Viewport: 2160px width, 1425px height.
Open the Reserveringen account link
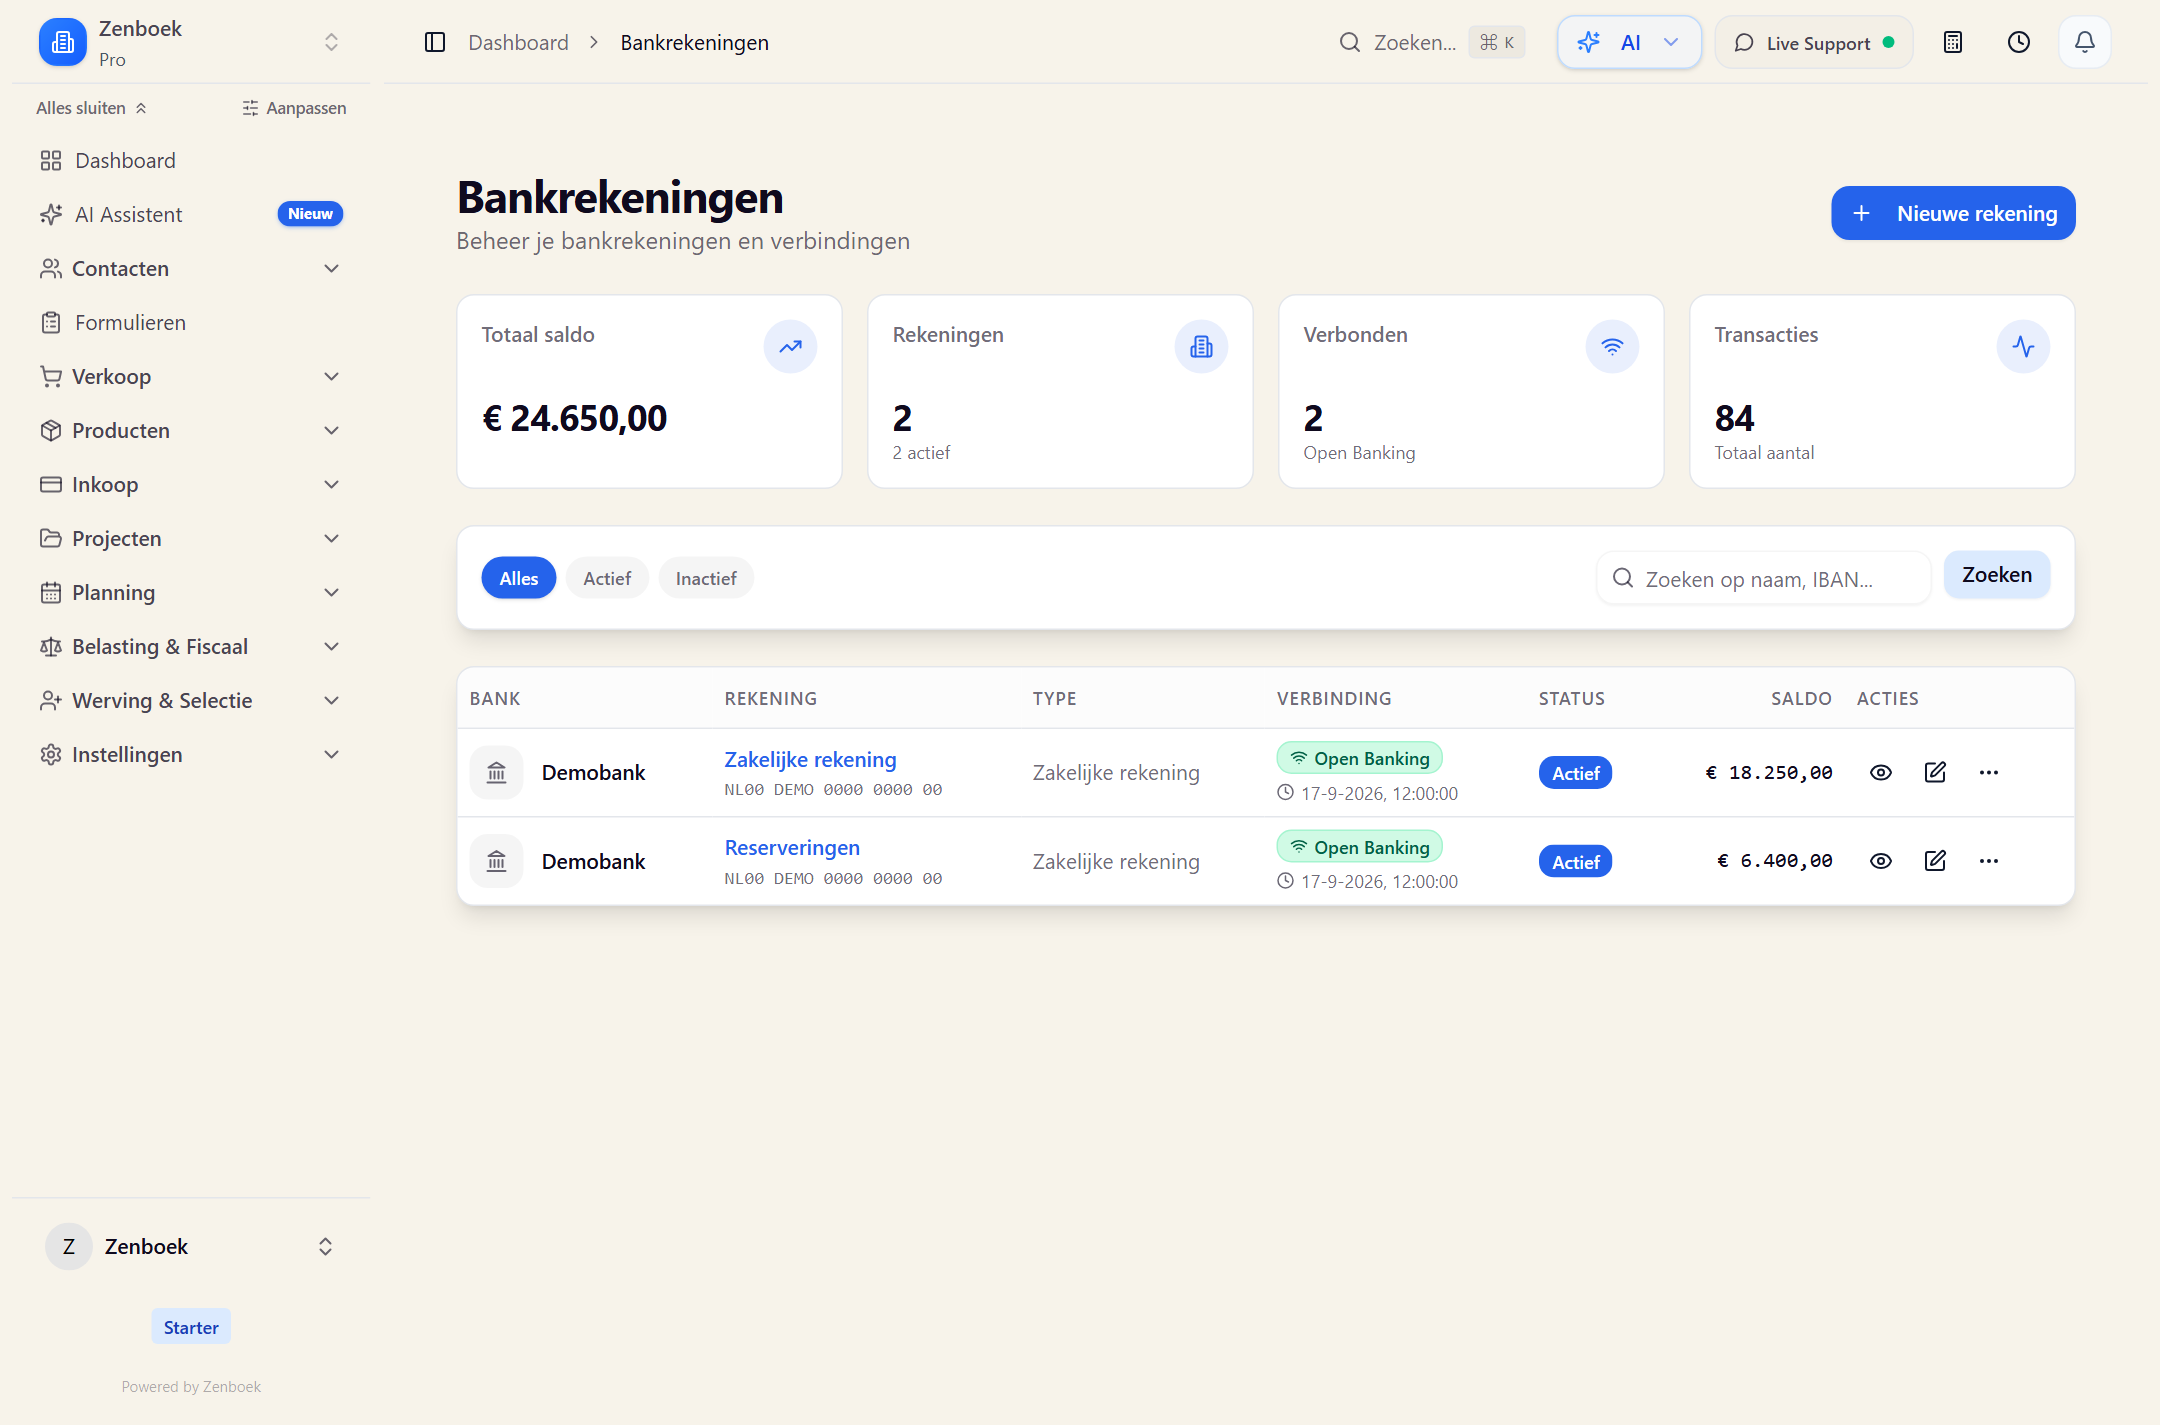coord(792,848)
